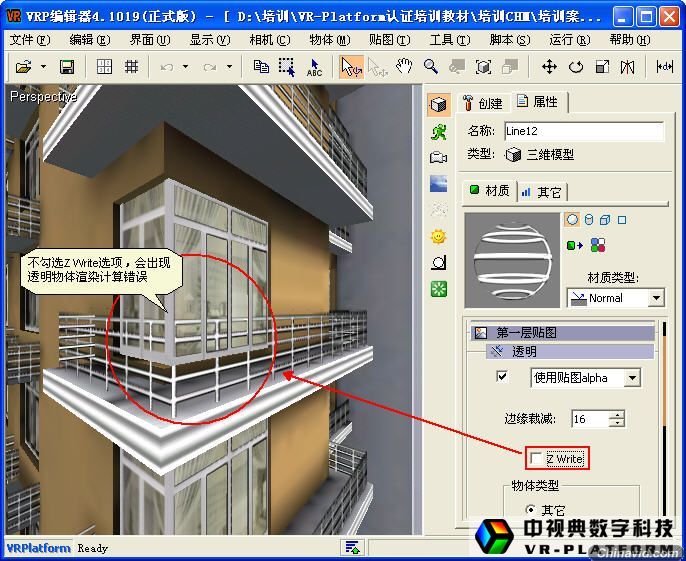Choose the rotate tool in toolbar

click(x=576, y=67)
